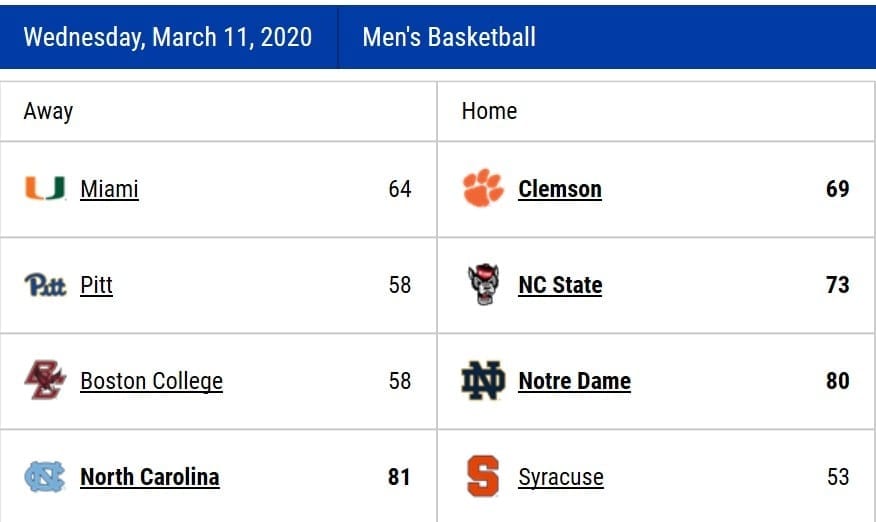The image size is (876, 522).
Task: Click the Home column header
Action: click(489, 111)
